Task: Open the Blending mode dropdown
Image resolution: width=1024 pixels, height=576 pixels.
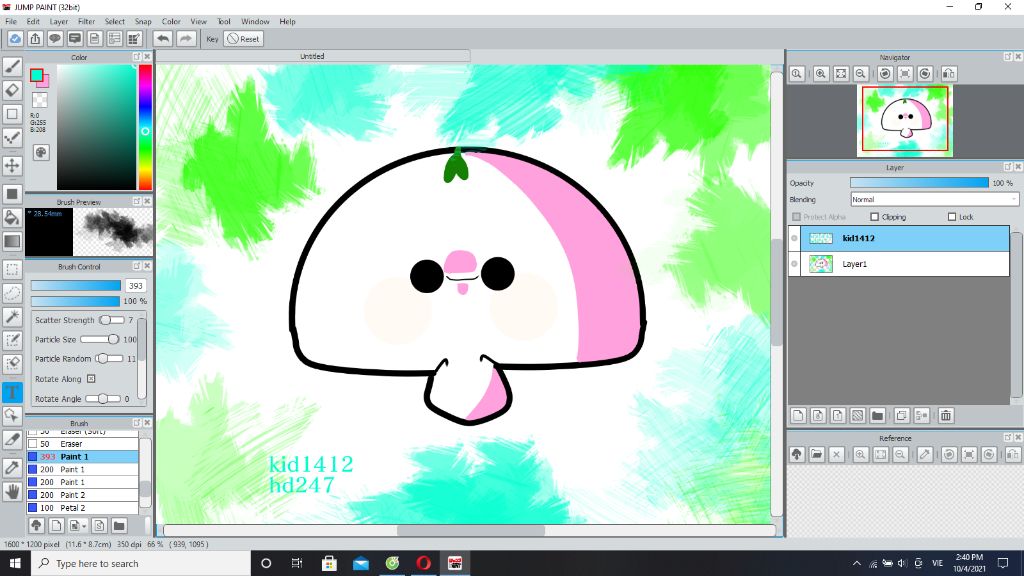Action: coord(934,199)
